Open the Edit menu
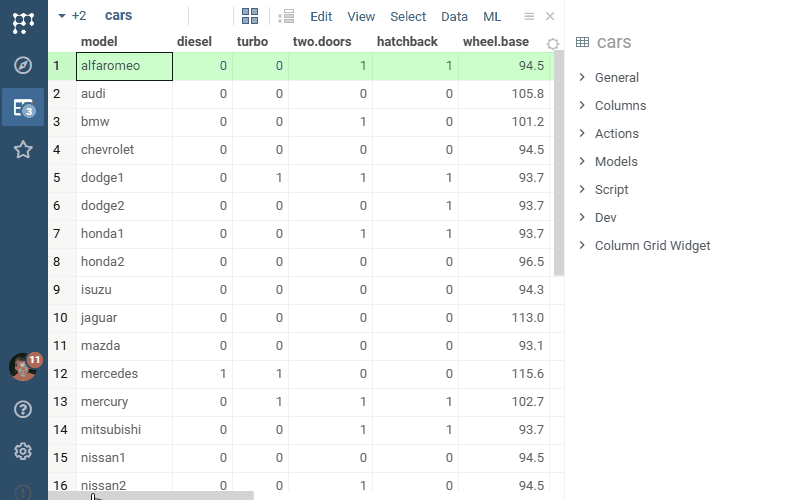Screen dimensions: 800x500 [321, 17]
